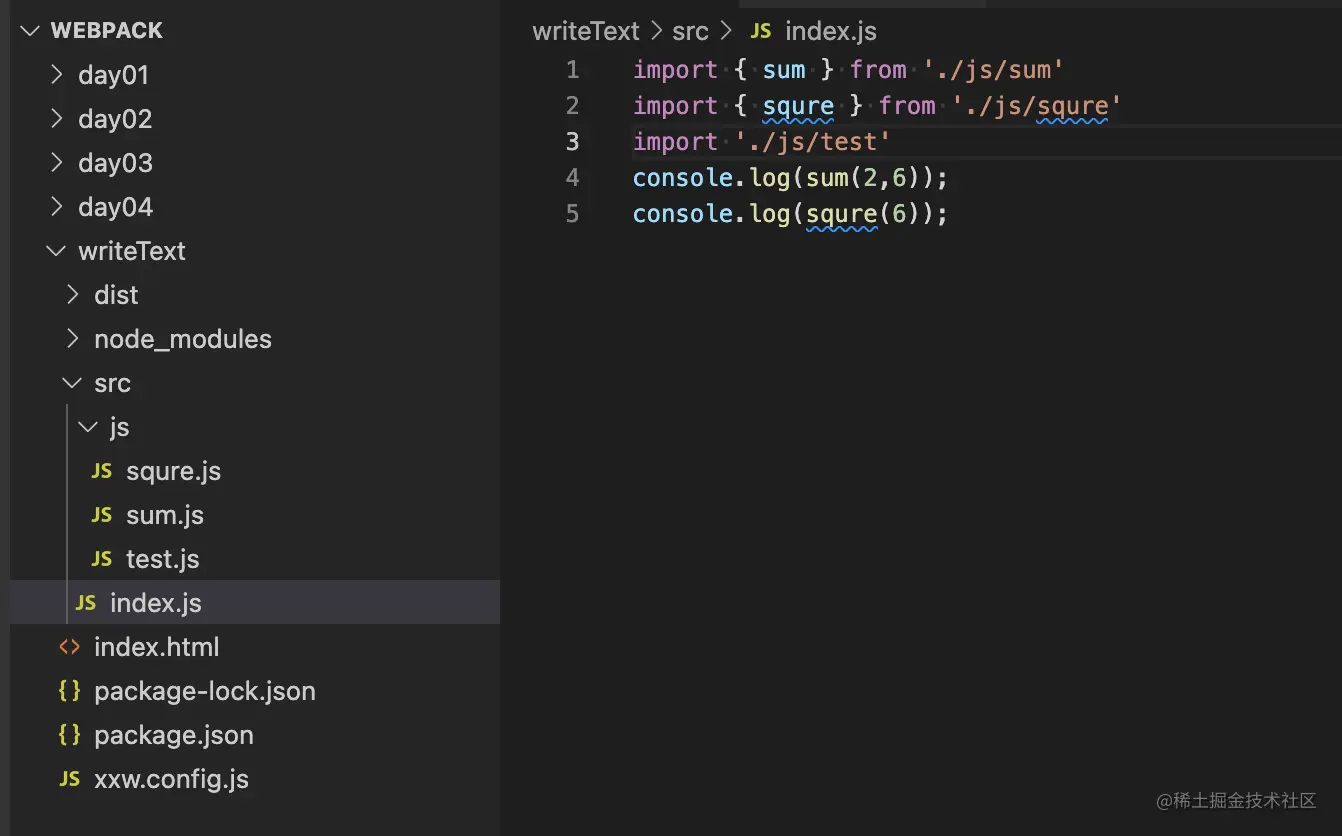Click the './js/squre' import path string
Screen dimensions: 1342x836
point(1037,105)
